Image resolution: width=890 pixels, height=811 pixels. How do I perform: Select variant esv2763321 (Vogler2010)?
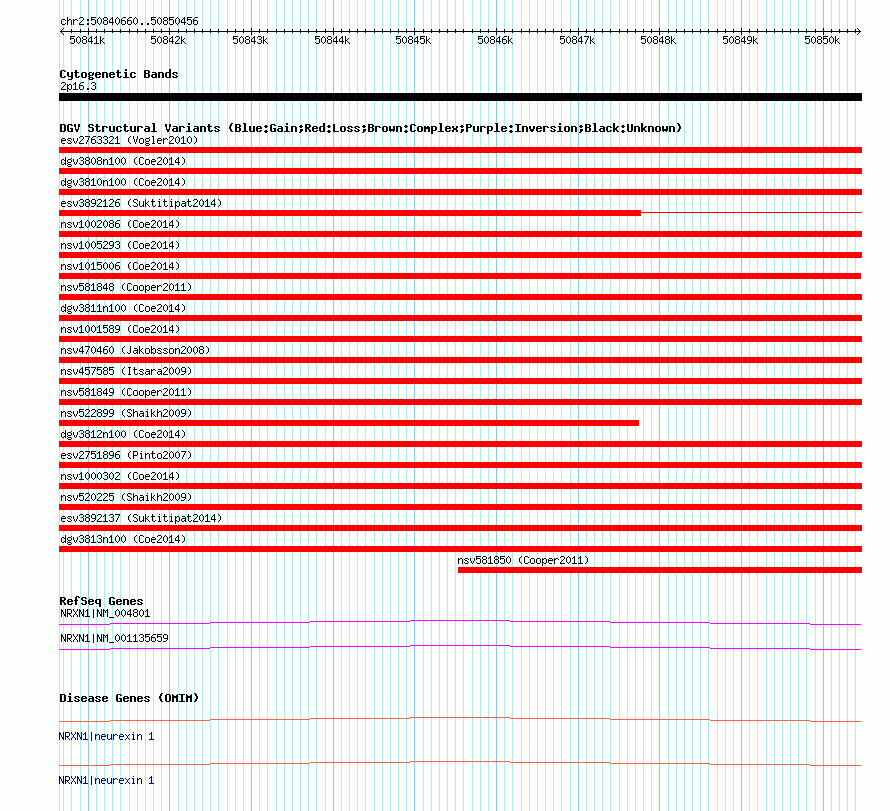[129, 141]
